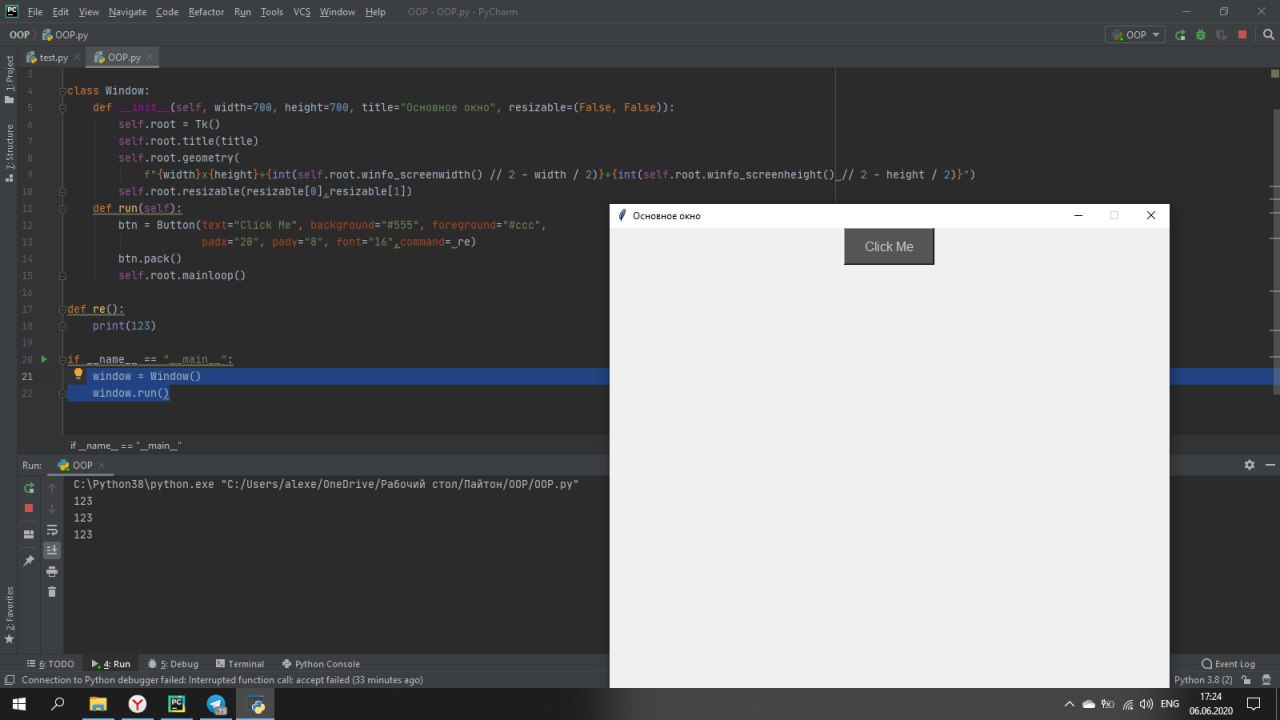Print the Run console output
The width and height of the screenshot is (1280, 720).
pos(52,571)
